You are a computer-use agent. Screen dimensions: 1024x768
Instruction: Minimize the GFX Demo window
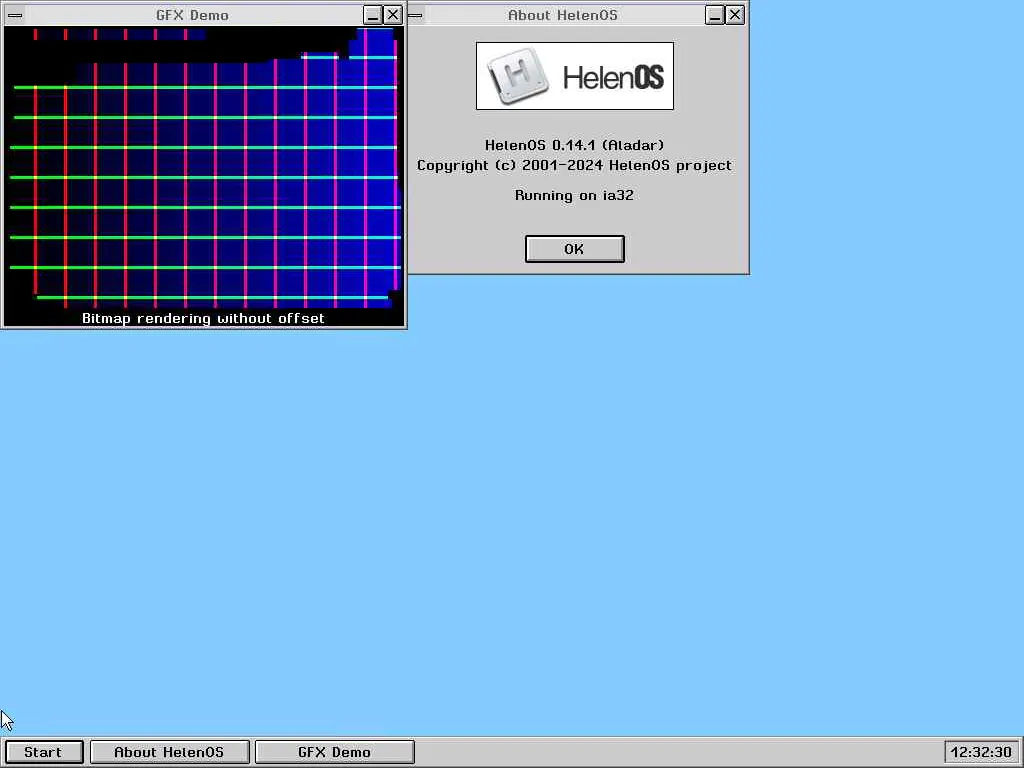pos(372,15)
